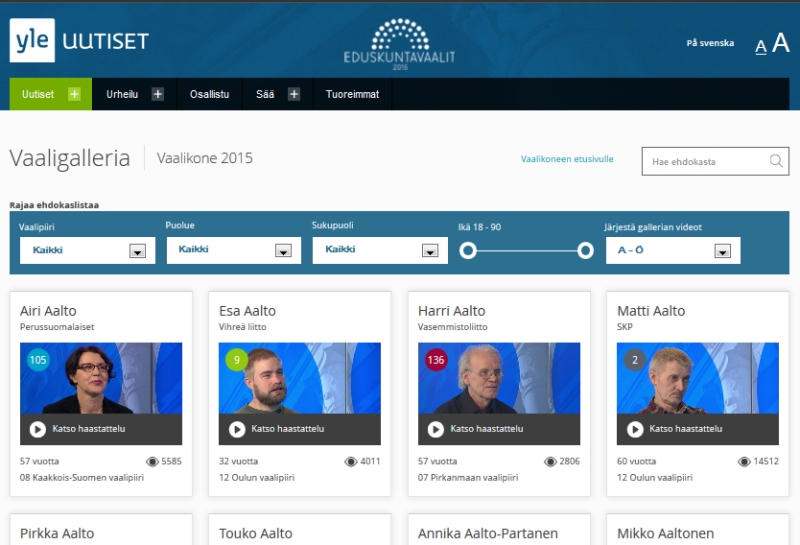Expand the plus next to Urheilu
The image size is (800, 545).
(157, 94)
